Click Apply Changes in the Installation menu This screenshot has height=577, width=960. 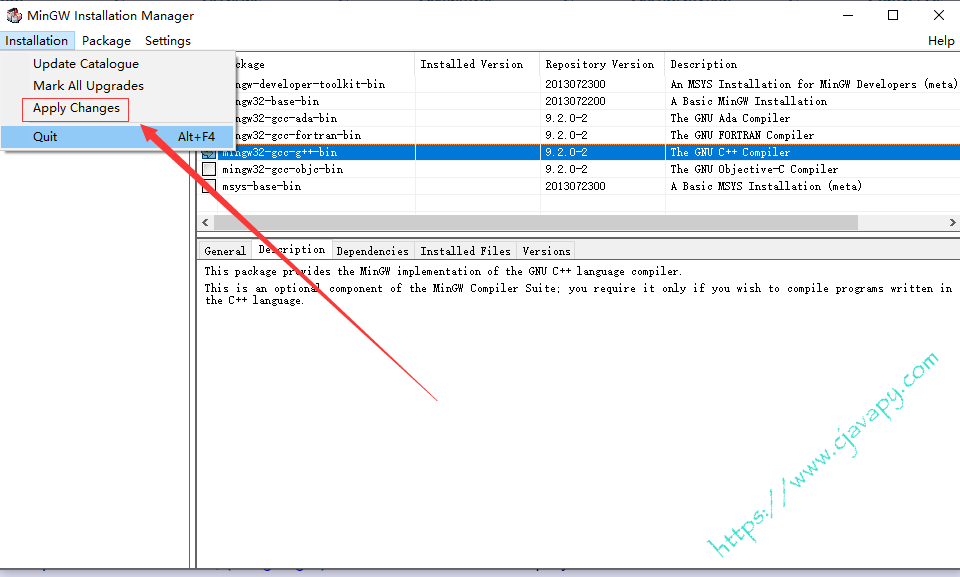[x=77, y=108]
